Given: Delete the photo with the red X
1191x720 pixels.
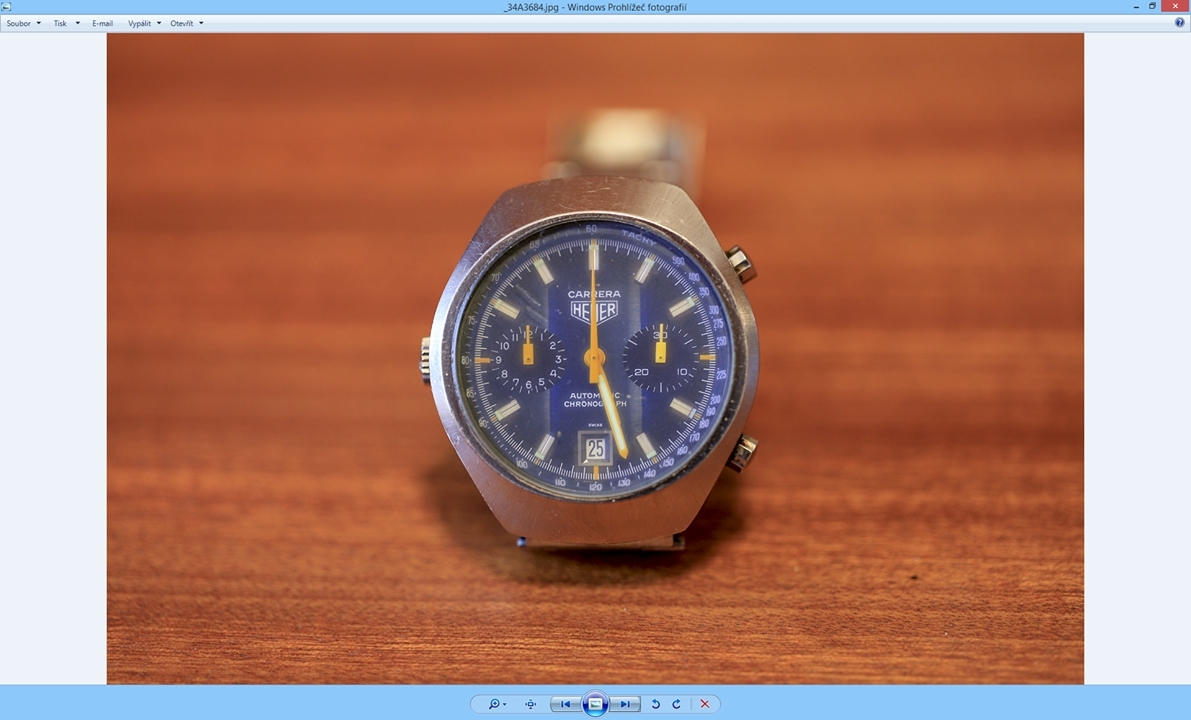Looking at the screenshot, I should (x=705, y=704).
